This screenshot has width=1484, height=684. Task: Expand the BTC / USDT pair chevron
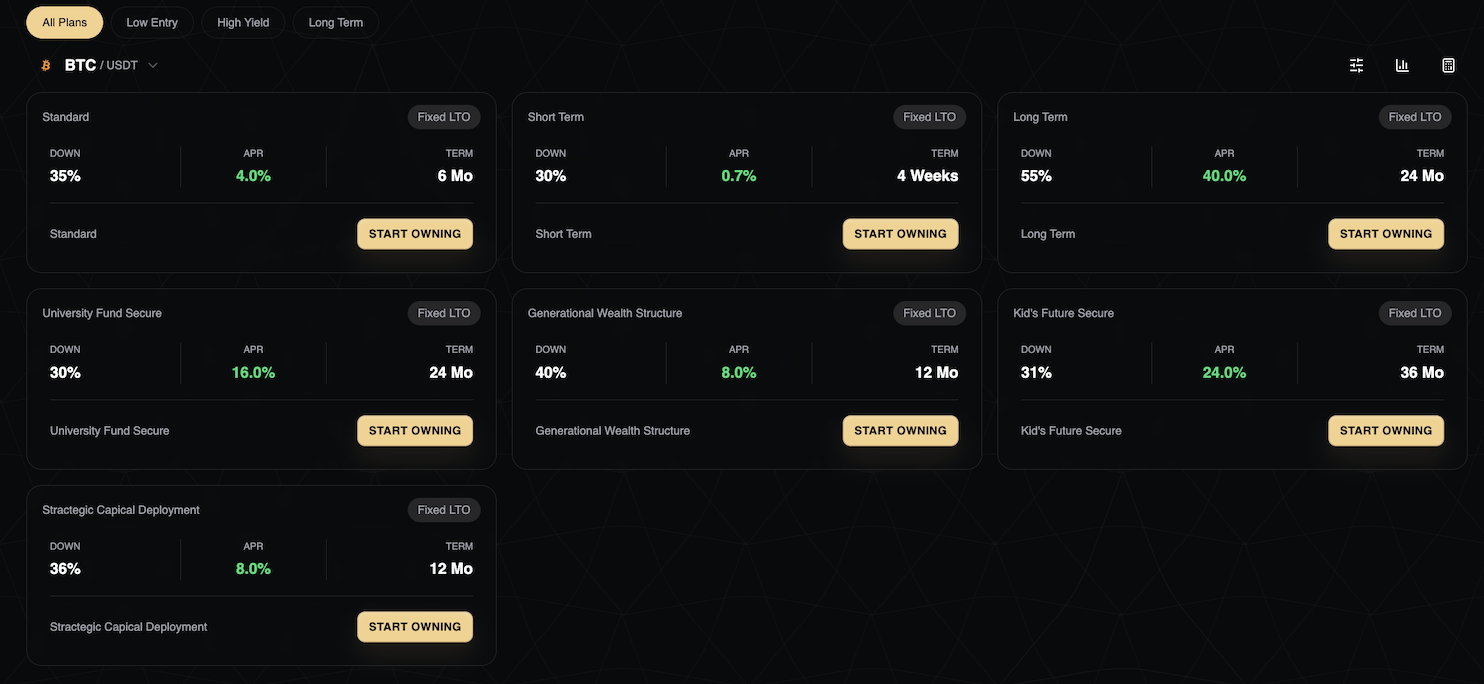click(153, 66)
